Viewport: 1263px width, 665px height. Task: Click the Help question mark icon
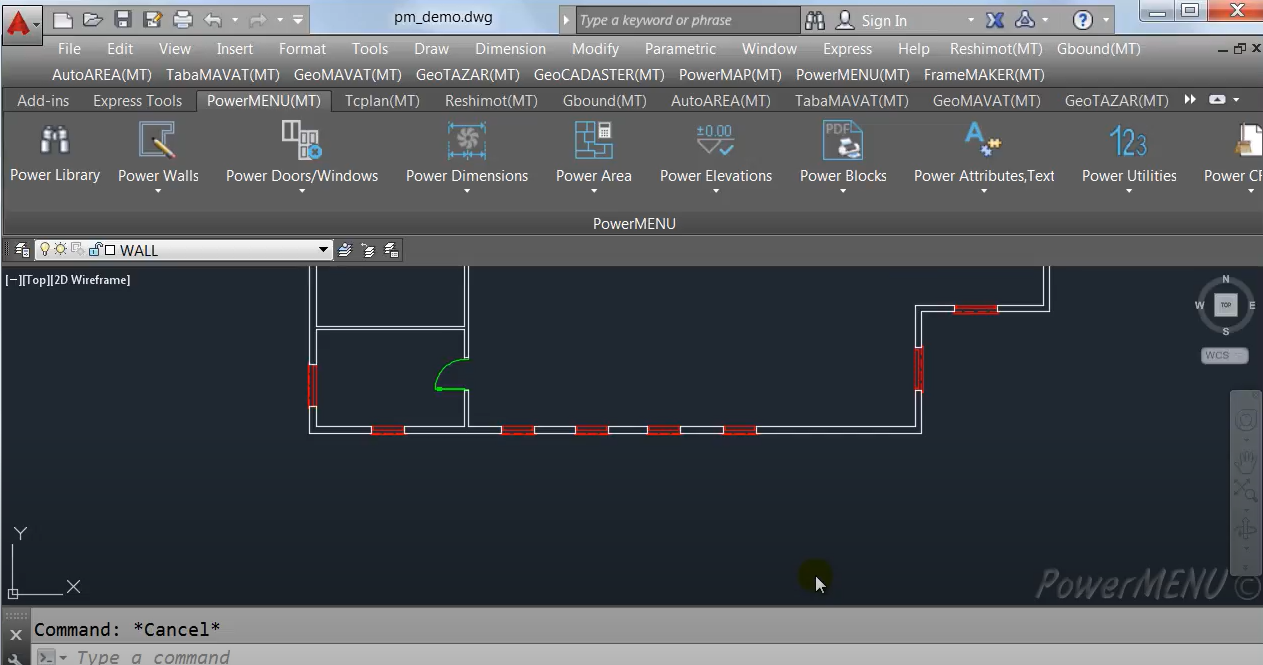click(1083, 20)
